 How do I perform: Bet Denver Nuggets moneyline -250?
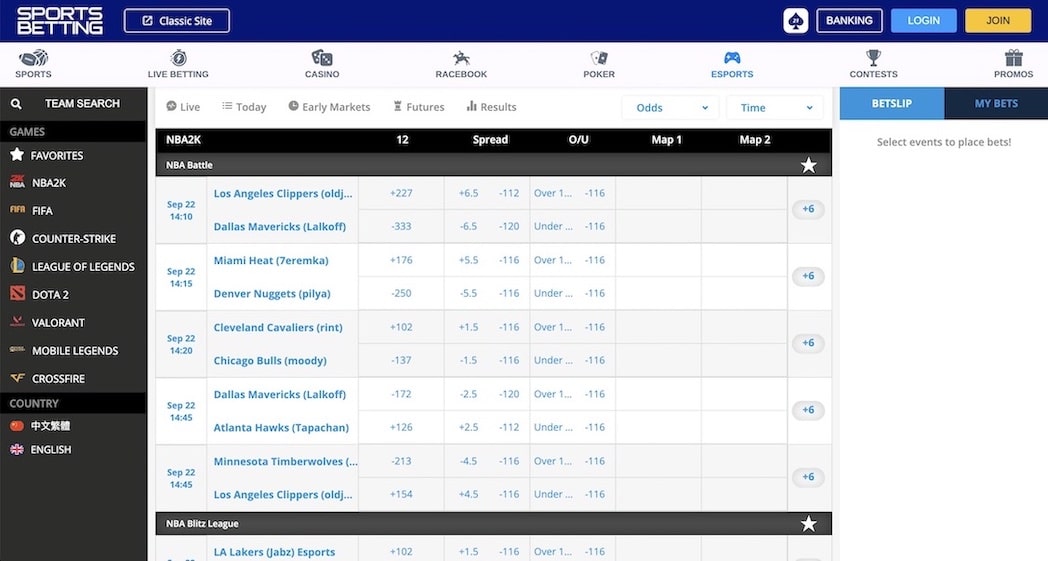click(x=401, y=294)
